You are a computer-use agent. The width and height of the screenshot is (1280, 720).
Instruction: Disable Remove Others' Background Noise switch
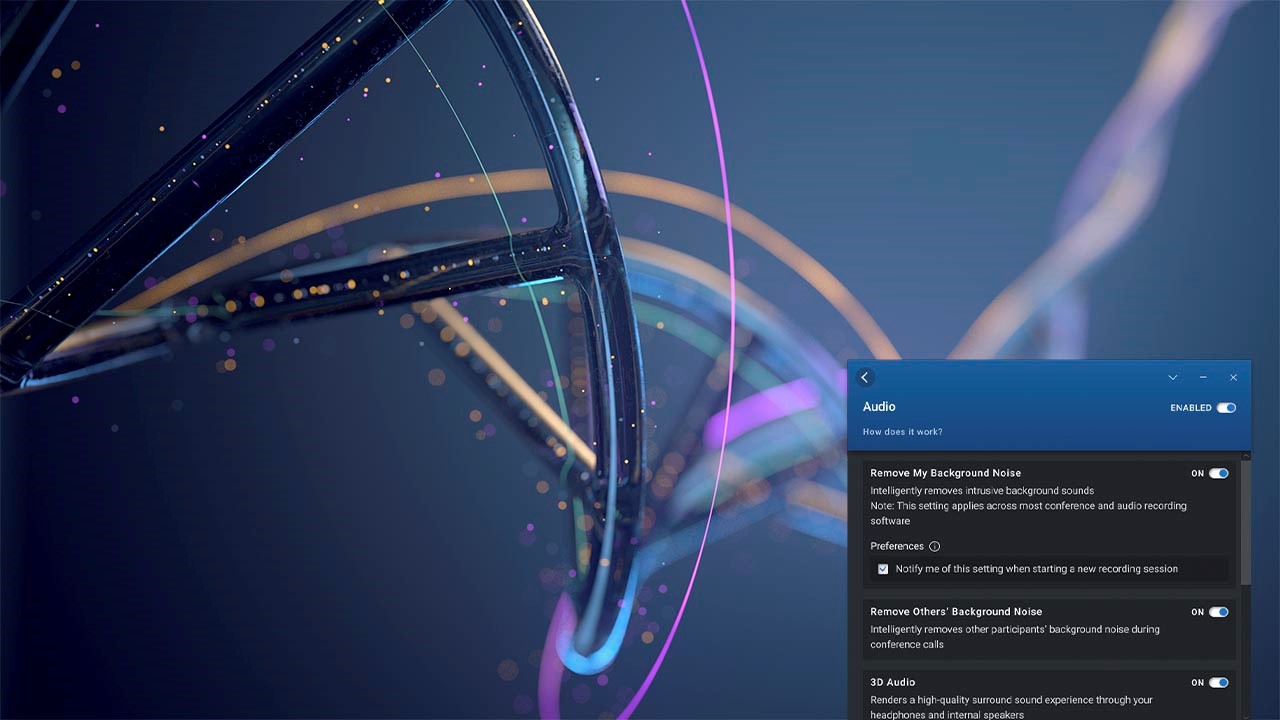tap(1218, 612)
